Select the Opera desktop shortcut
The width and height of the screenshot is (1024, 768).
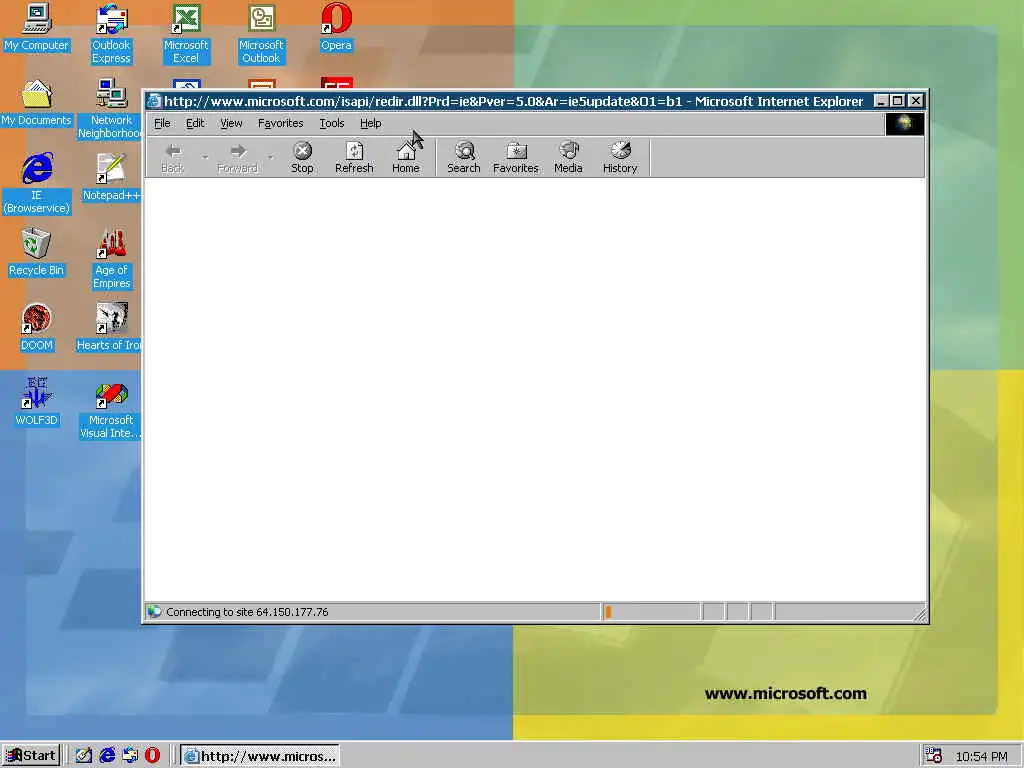[336, 27]
